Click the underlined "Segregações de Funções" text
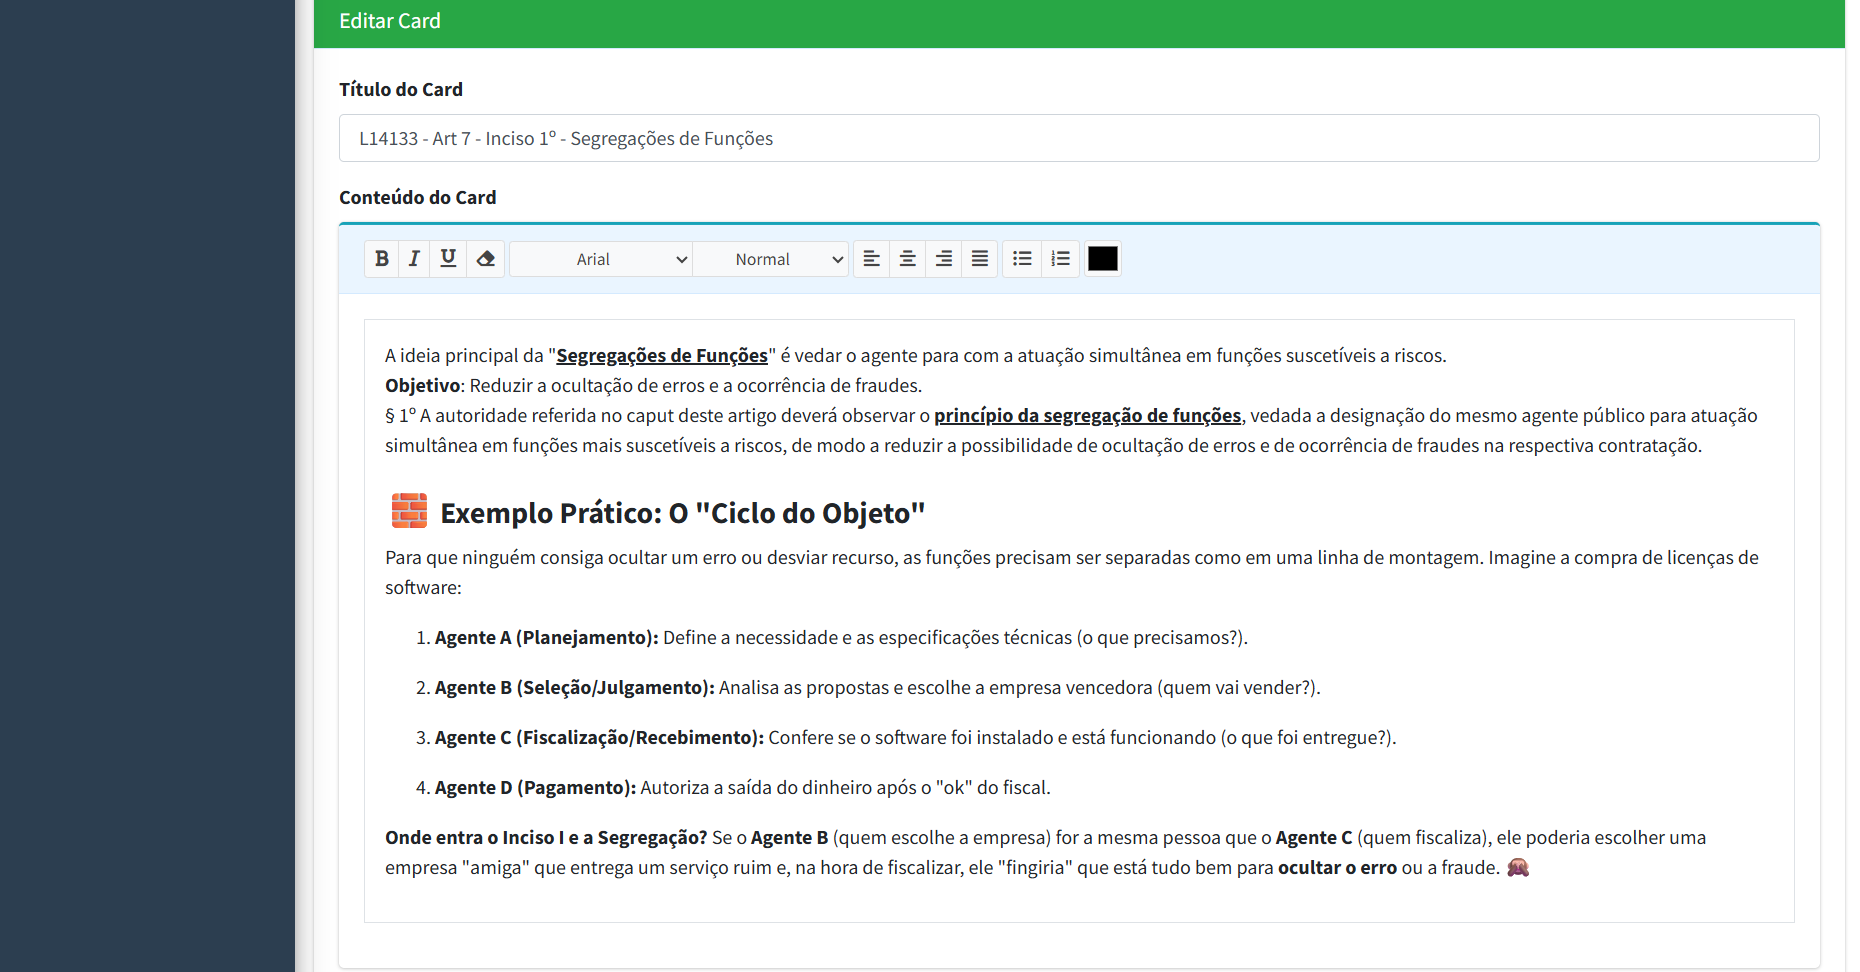Viewport: 1860px width, 972px height. [x=661, y=356]
